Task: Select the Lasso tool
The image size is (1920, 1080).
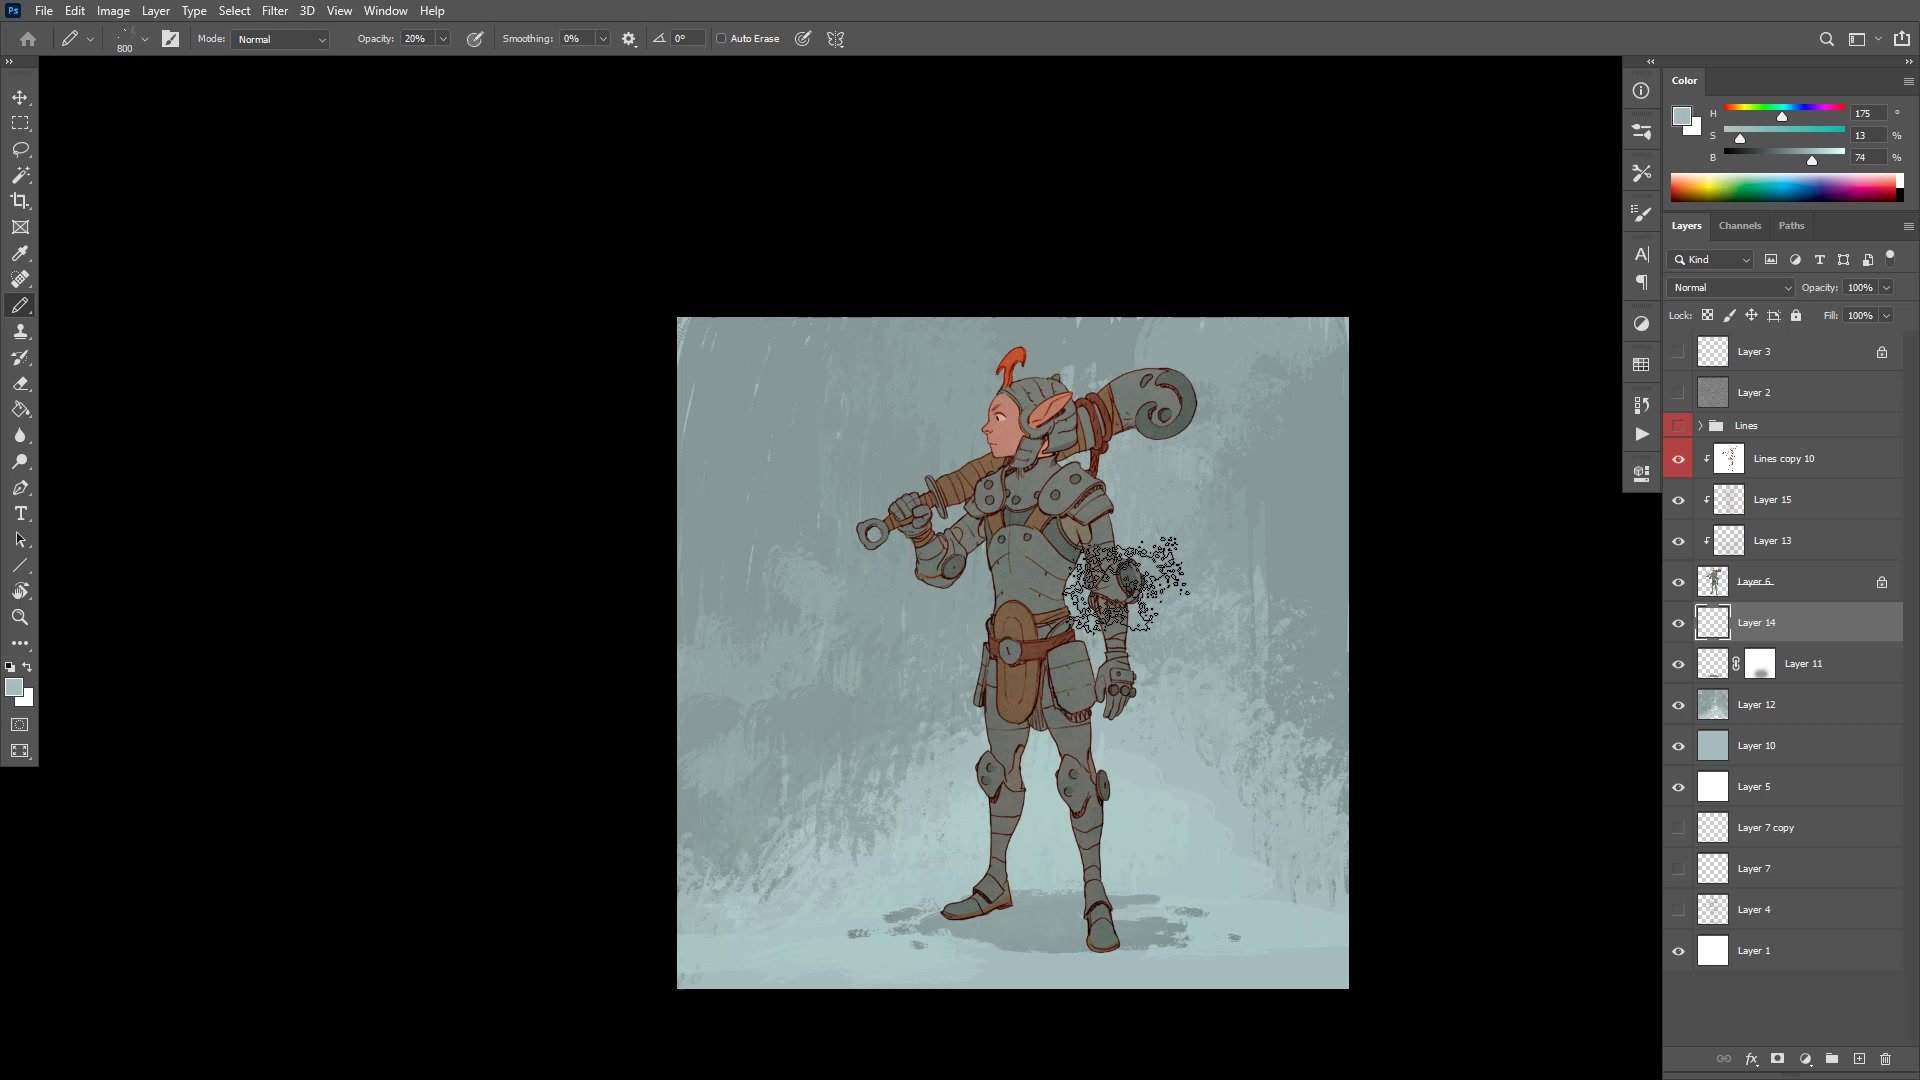Action: click(x=20, y=149)
